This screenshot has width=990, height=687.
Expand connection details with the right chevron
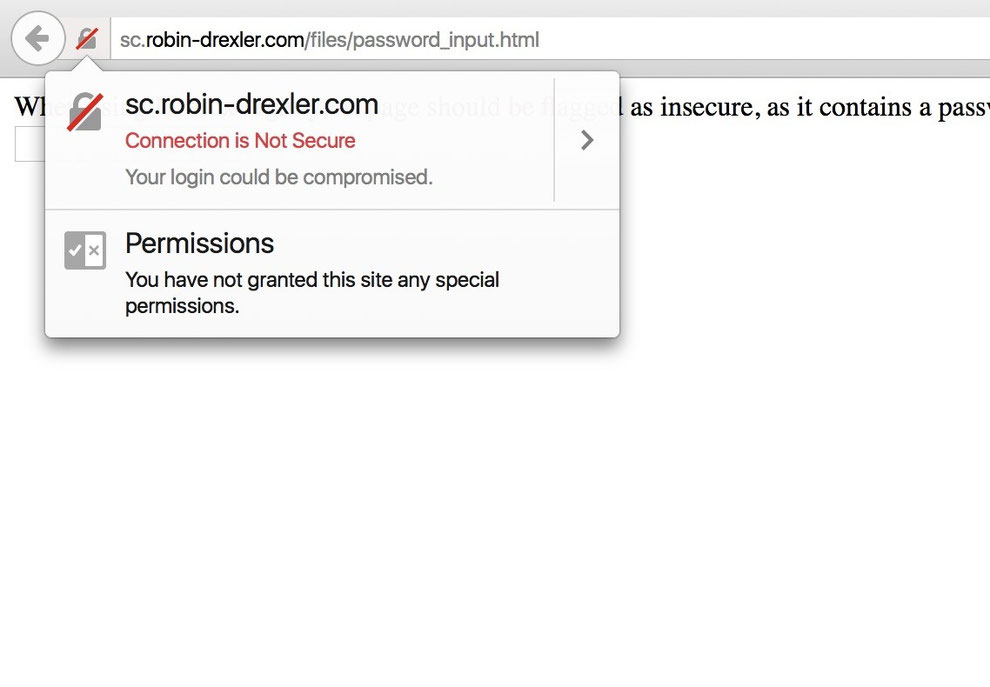point(587,140)
